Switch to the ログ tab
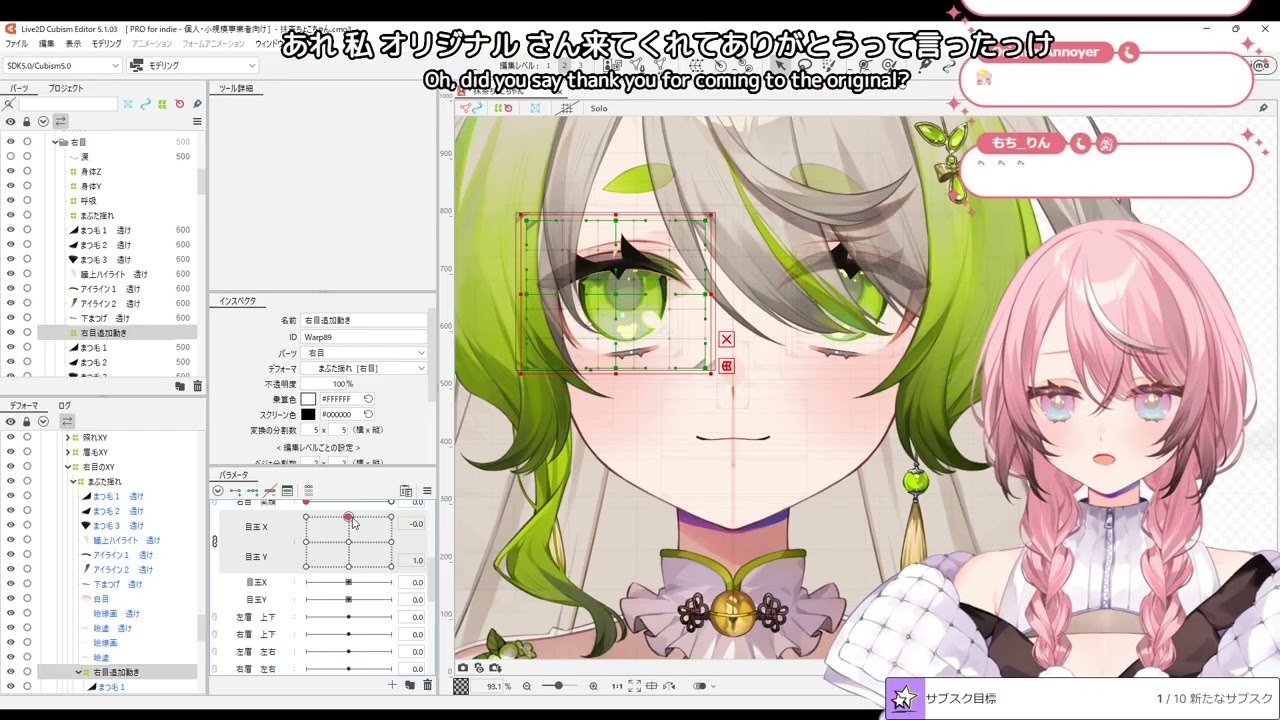The width and height of the screenshot is (1280, 720). pos(64,406)
